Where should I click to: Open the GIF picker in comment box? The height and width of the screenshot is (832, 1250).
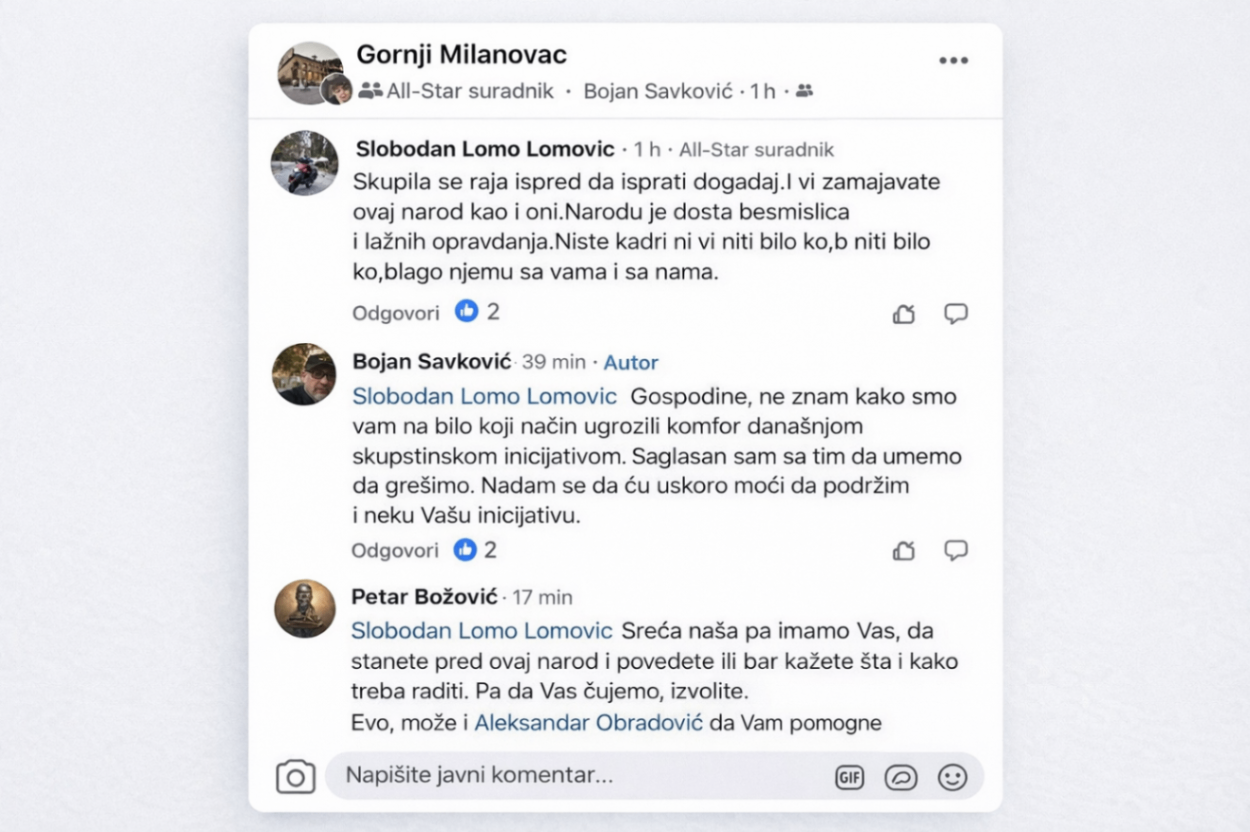point(849,777)
